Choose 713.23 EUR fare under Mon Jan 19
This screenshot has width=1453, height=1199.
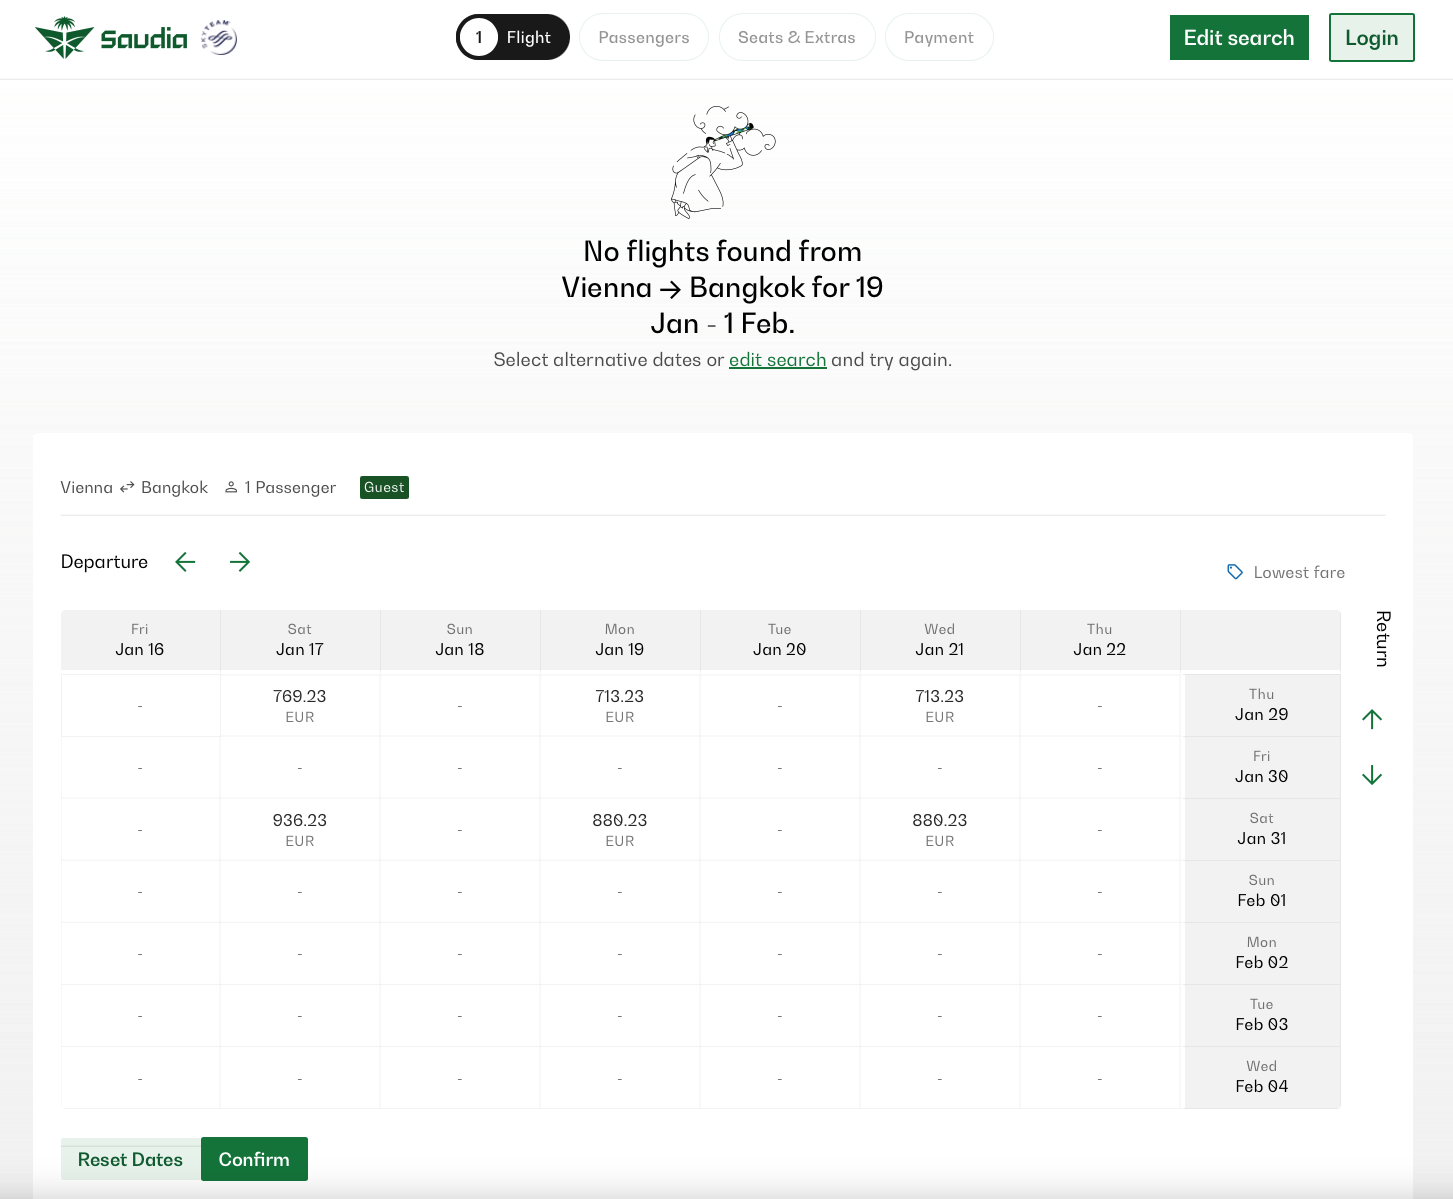620,706
